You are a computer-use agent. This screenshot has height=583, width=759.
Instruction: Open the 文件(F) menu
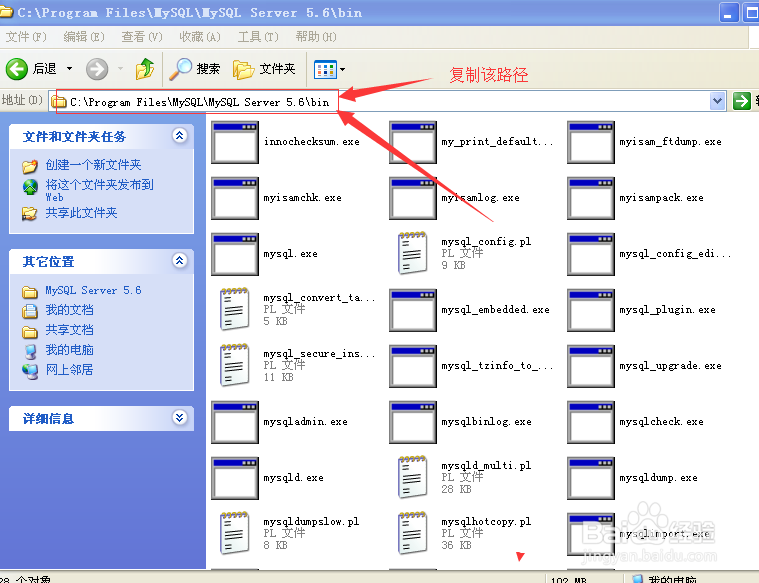coord(26,37)
